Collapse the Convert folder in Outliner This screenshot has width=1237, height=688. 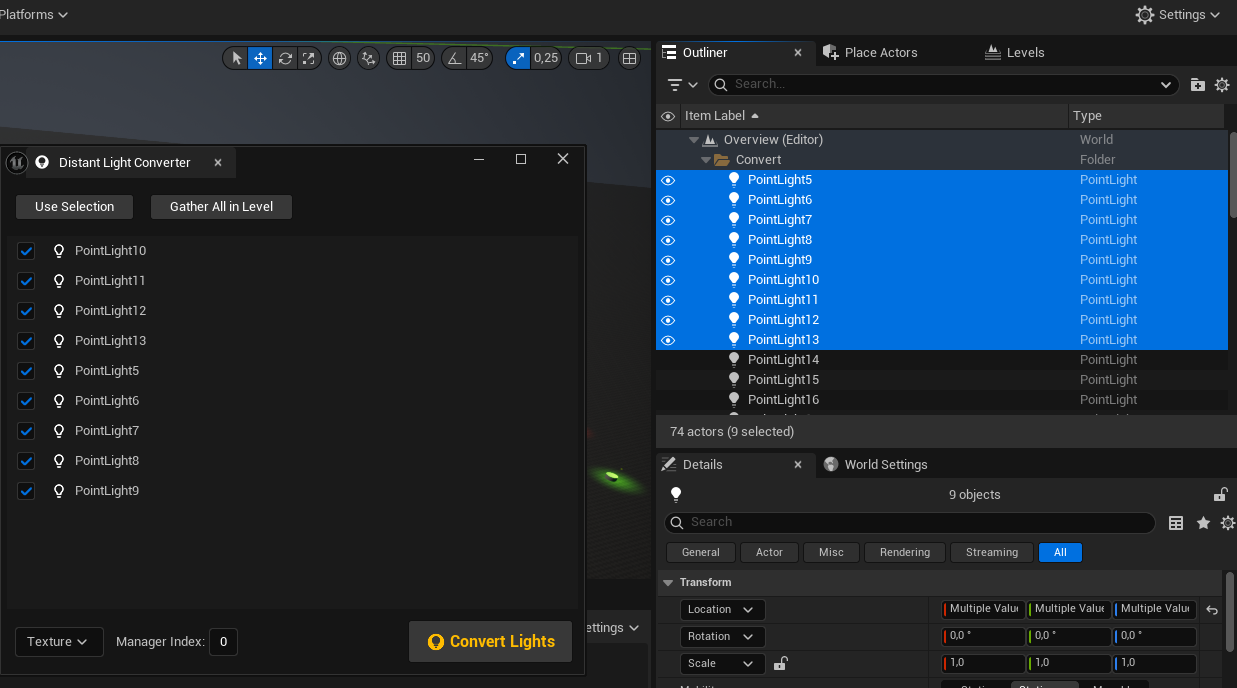[x=706, y=160]
